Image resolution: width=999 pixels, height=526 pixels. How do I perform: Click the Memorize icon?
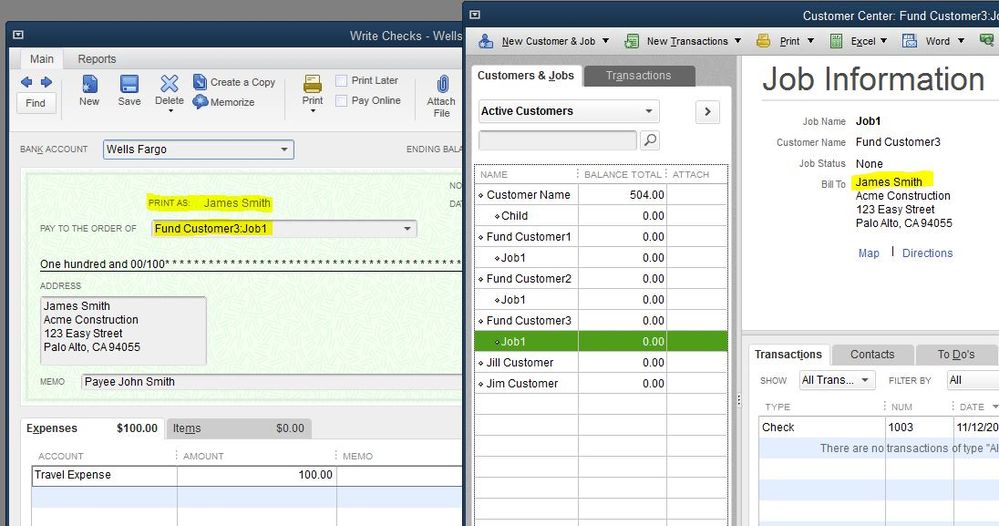click(x=200, y=101)
